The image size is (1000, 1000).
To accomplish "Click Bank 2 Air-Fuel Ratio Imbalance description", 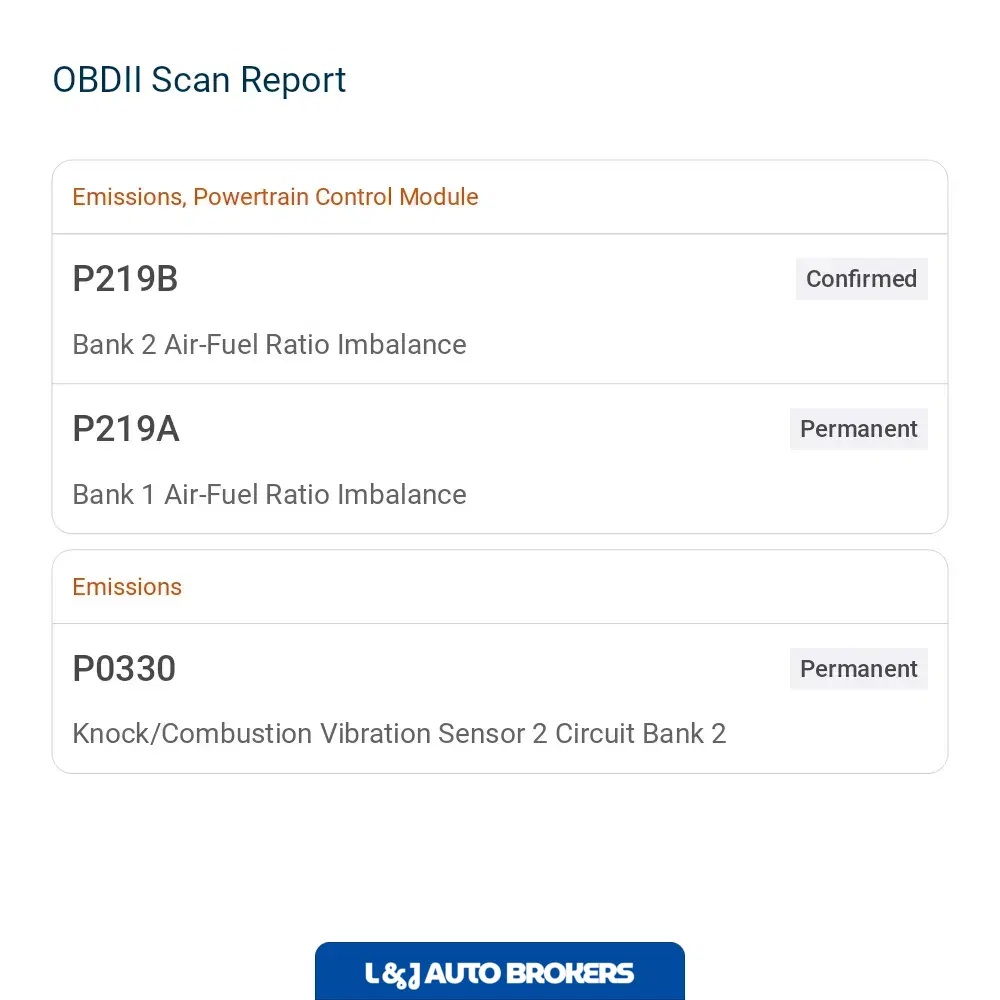I will coord(269,344).
